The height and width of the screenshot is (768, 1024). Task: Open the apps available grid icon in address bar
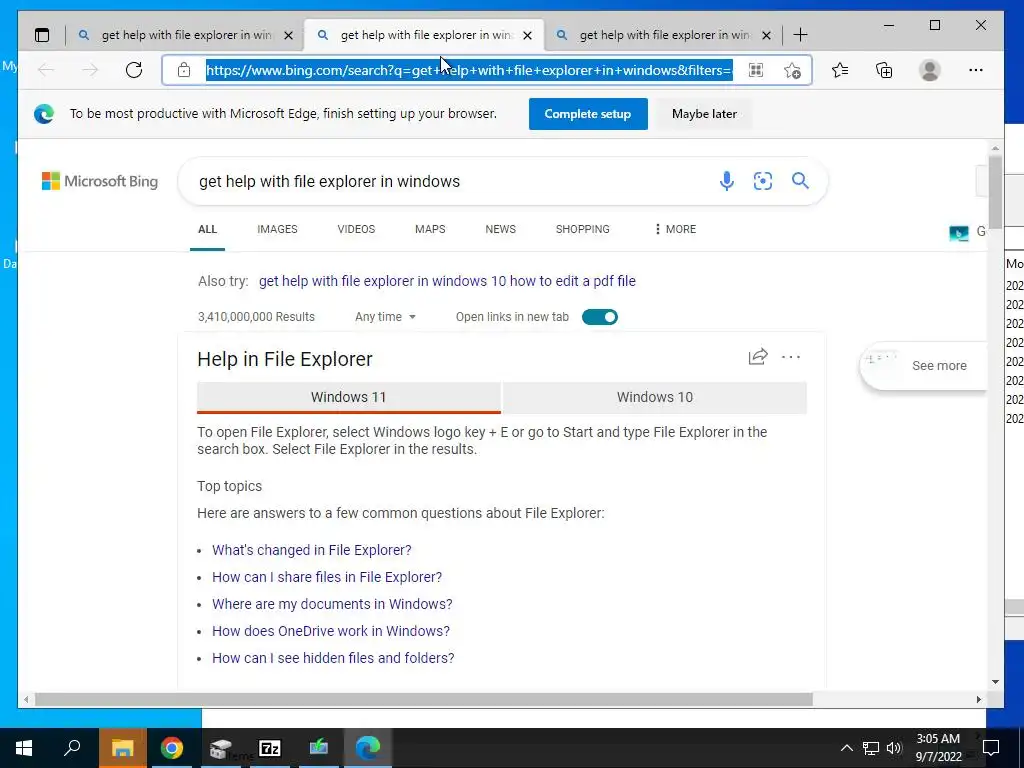click(x=756, y=70)
